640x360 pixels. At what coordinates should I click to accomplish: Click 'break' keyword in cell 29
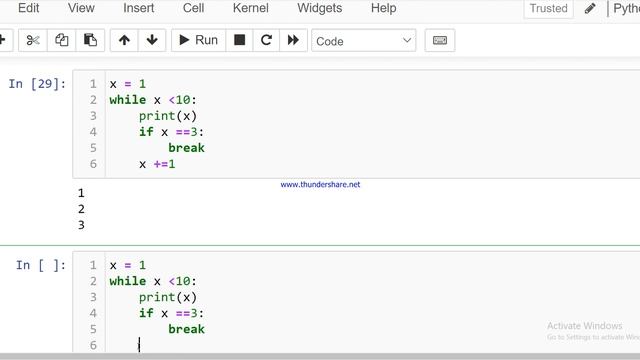(x=186, y=148)
